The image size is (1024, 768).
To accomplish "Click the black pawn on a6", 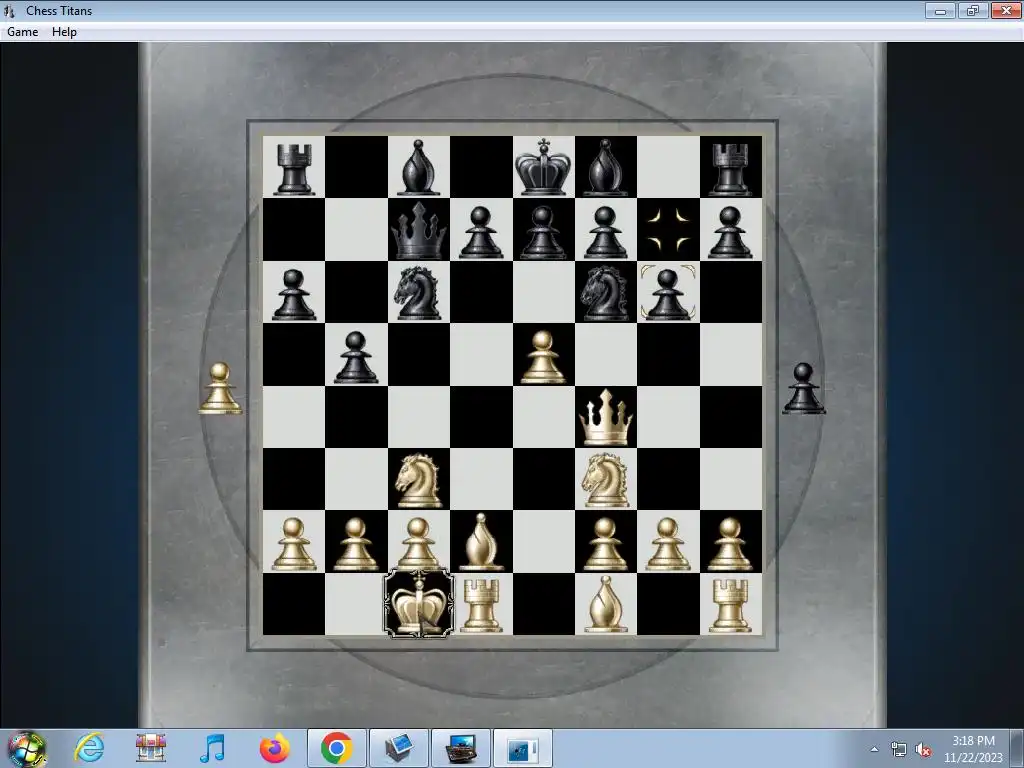I will [294, 294].
